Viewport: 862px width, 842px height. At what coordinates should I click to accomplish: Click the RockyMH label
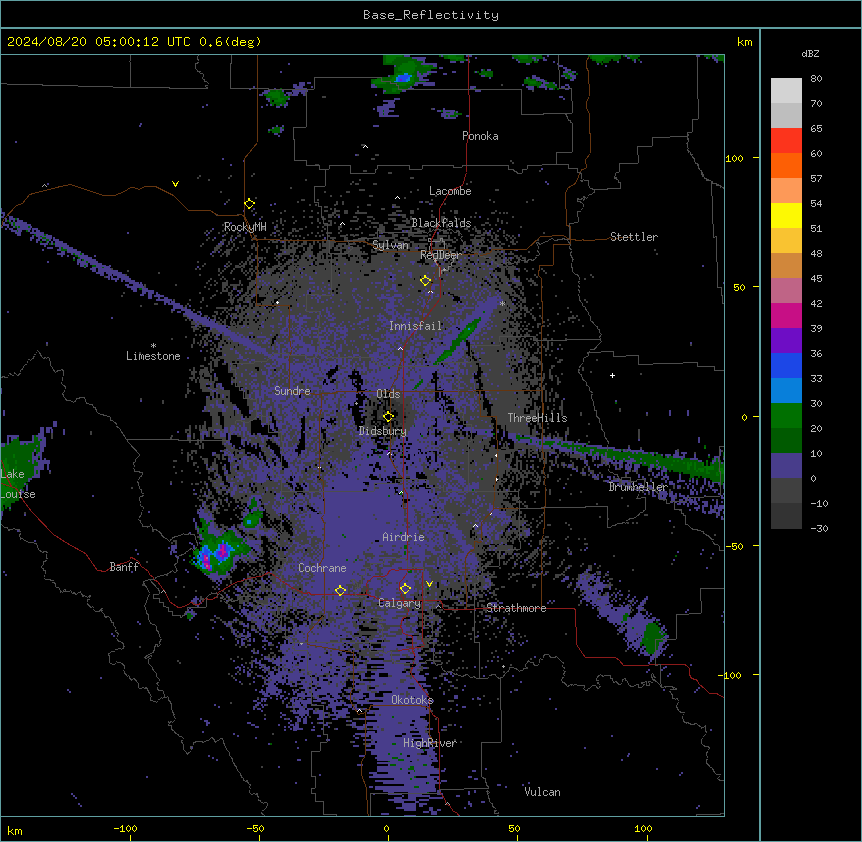245,227
